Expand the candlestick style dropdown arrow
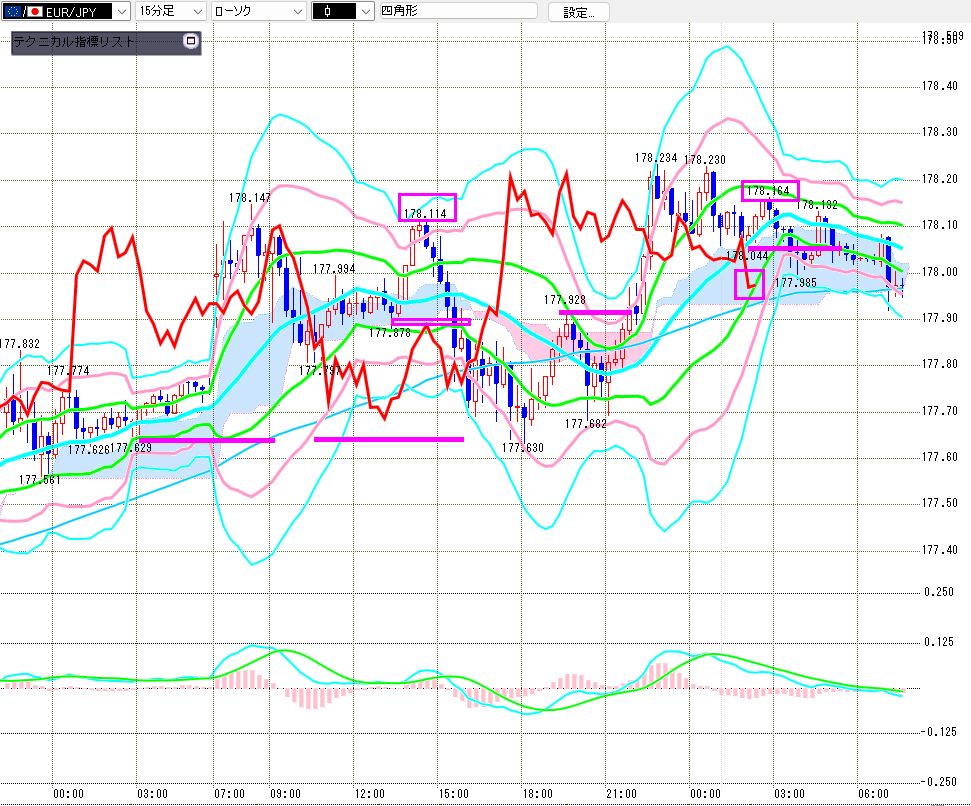The image size is (971, 806). (355, 11)
